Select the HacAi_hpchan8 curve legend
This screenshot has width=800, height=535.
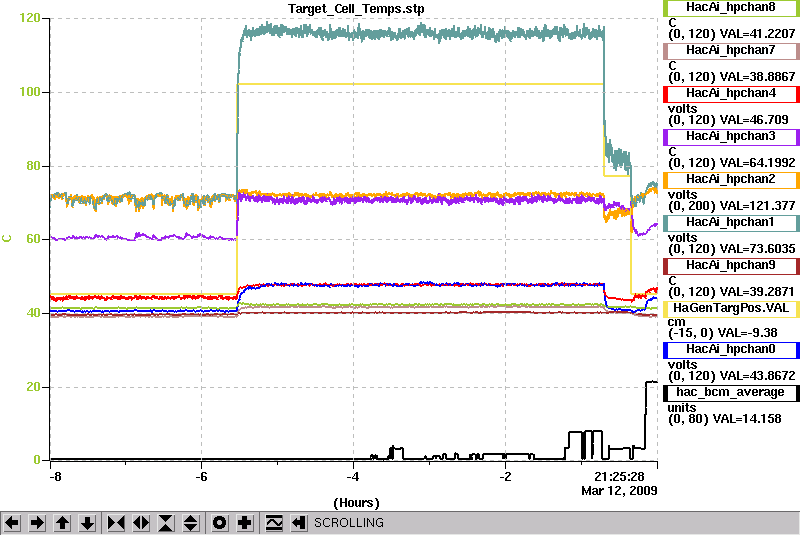click(x=731, y=8)
